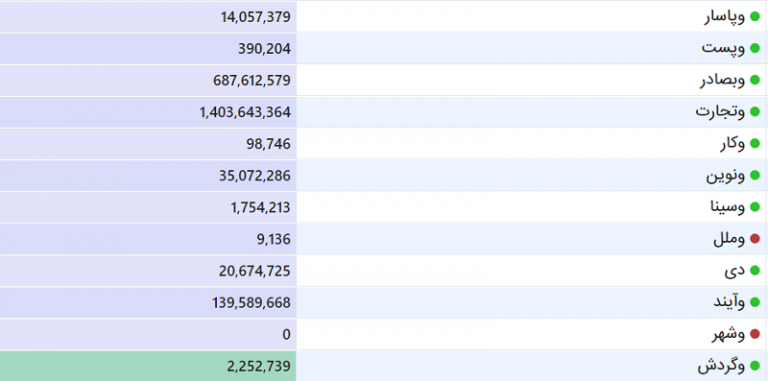Select the symbol name وگردش

pos(721,366)
